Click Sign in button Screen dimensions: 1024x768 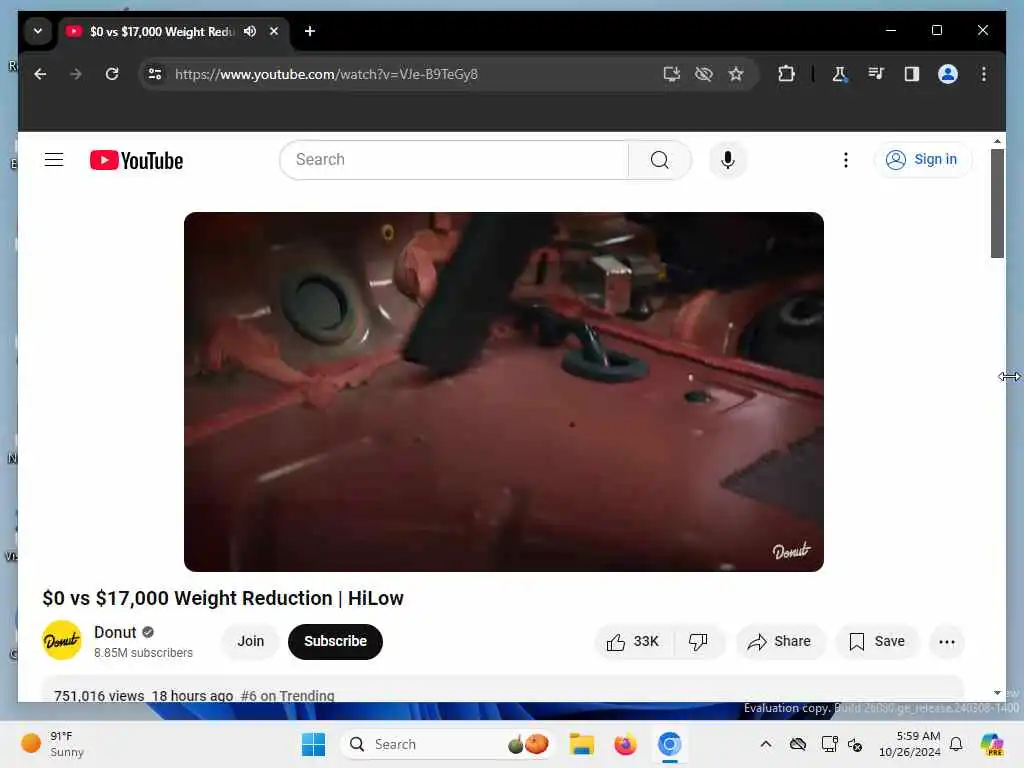(x=921, y=159)
